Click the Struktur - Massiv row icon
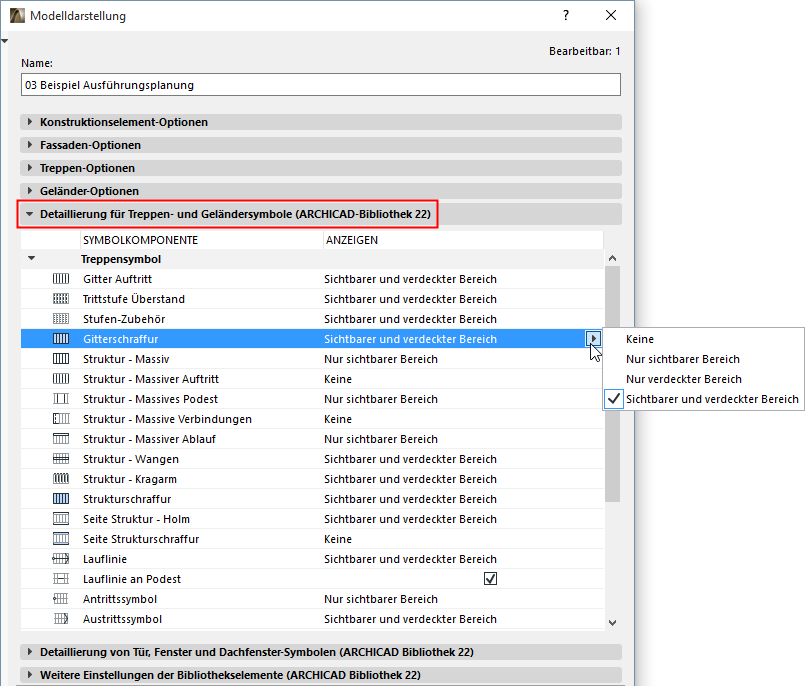 click(x=61, y=359)
